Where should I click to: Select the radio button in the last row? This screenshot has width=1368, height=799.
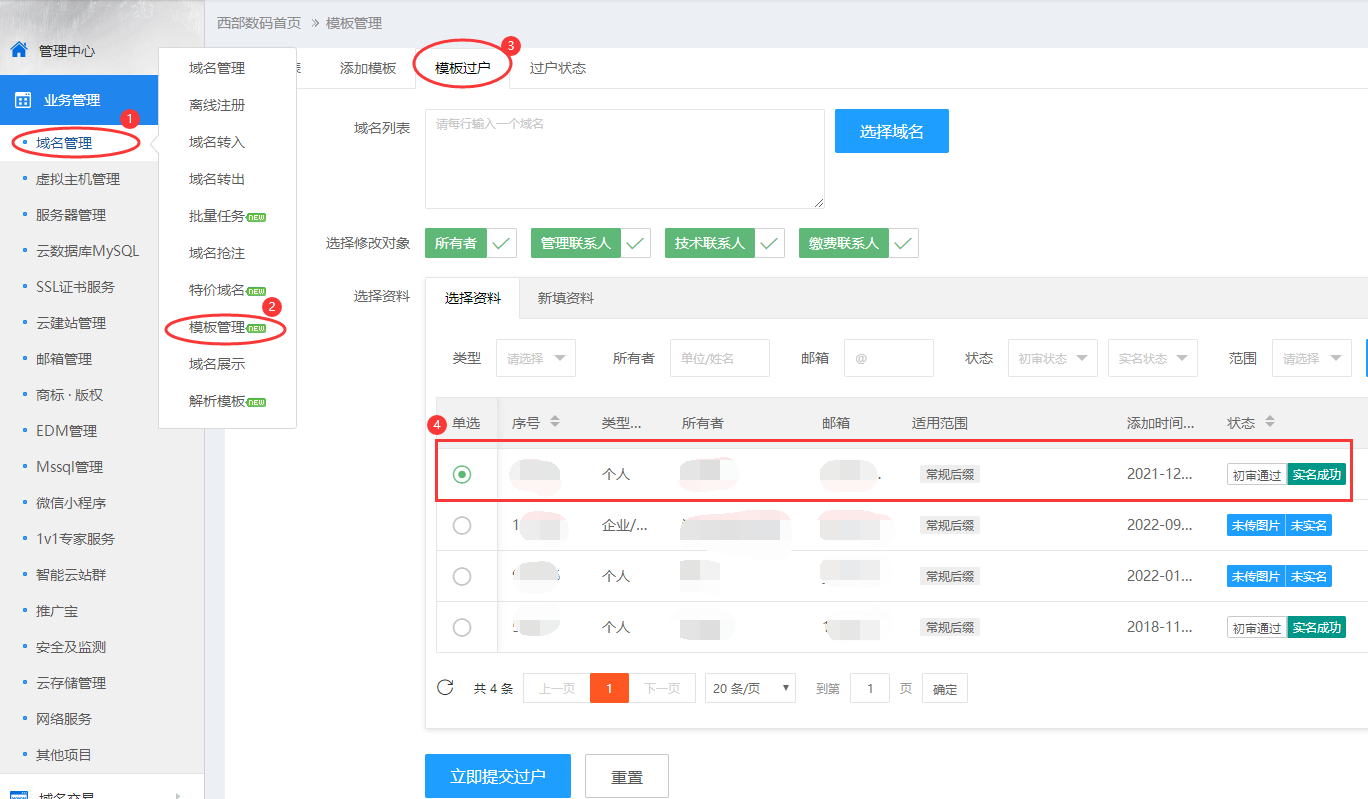point(462,627)
